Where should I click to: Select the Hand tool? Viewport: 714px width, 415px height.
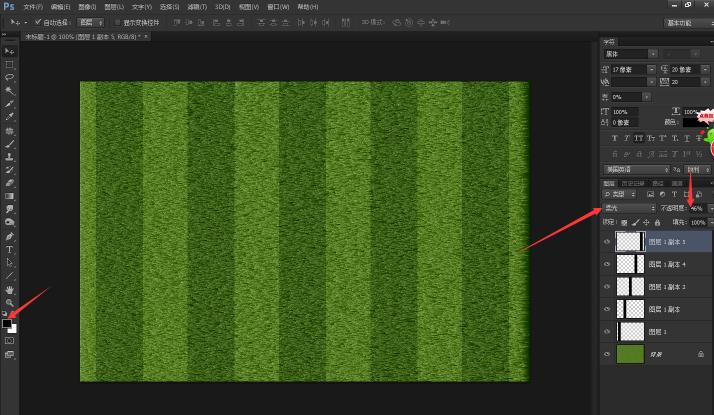[x=9, y=289]
